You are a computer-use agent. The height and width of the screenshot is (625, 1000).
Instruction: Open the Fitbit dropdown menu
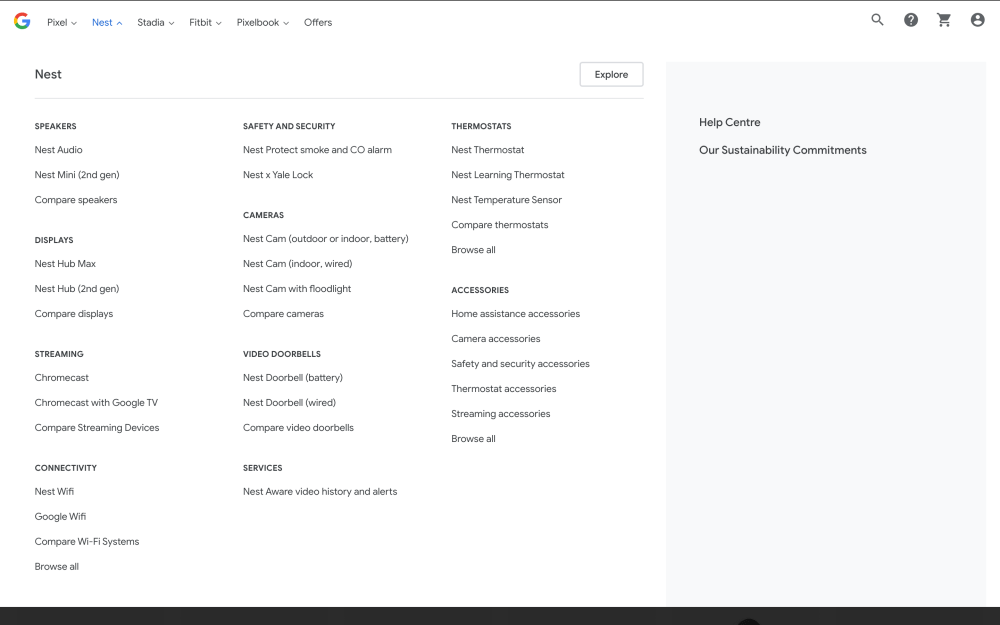[205, 22]
